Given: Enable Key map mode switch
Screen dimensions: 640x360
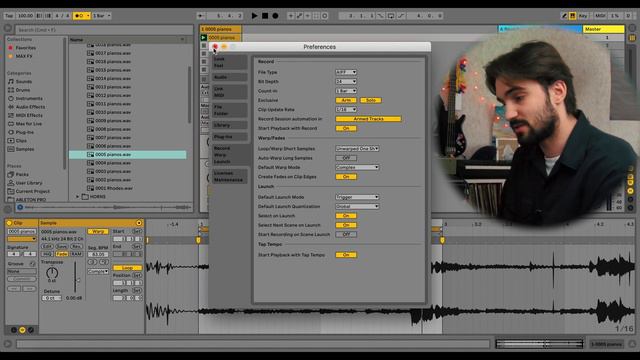Looking at the screenshot, I should [583, 16].
